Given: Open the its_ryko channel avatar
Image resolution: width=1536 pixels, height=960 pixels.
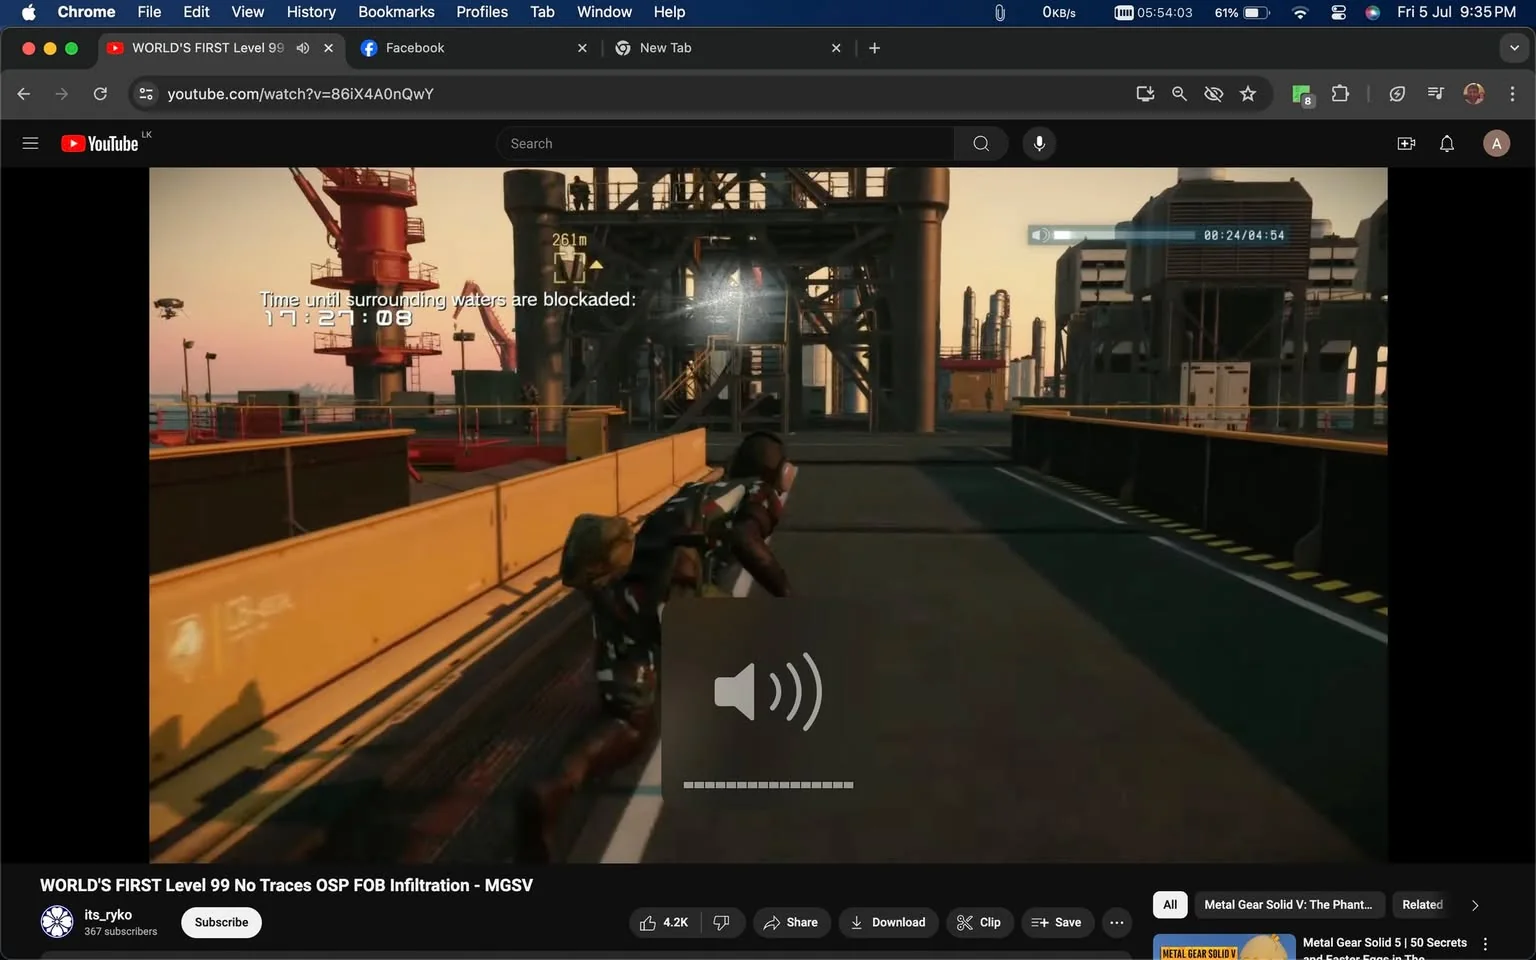Looking at the screenshot, I should click(x=57, y=921).
